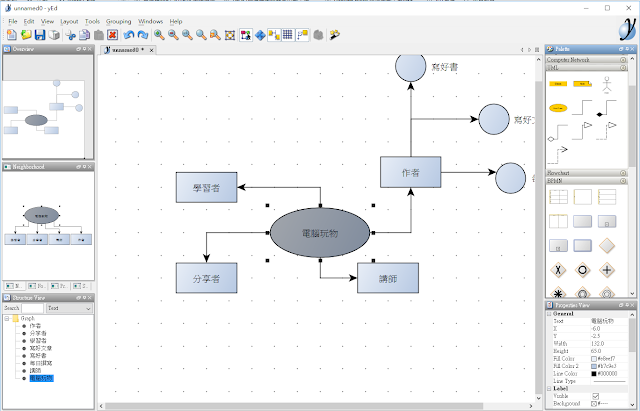Collapse the BPMN palette section
The height and width of the screenshot is (411, 640).
click(x=623, y=180)
